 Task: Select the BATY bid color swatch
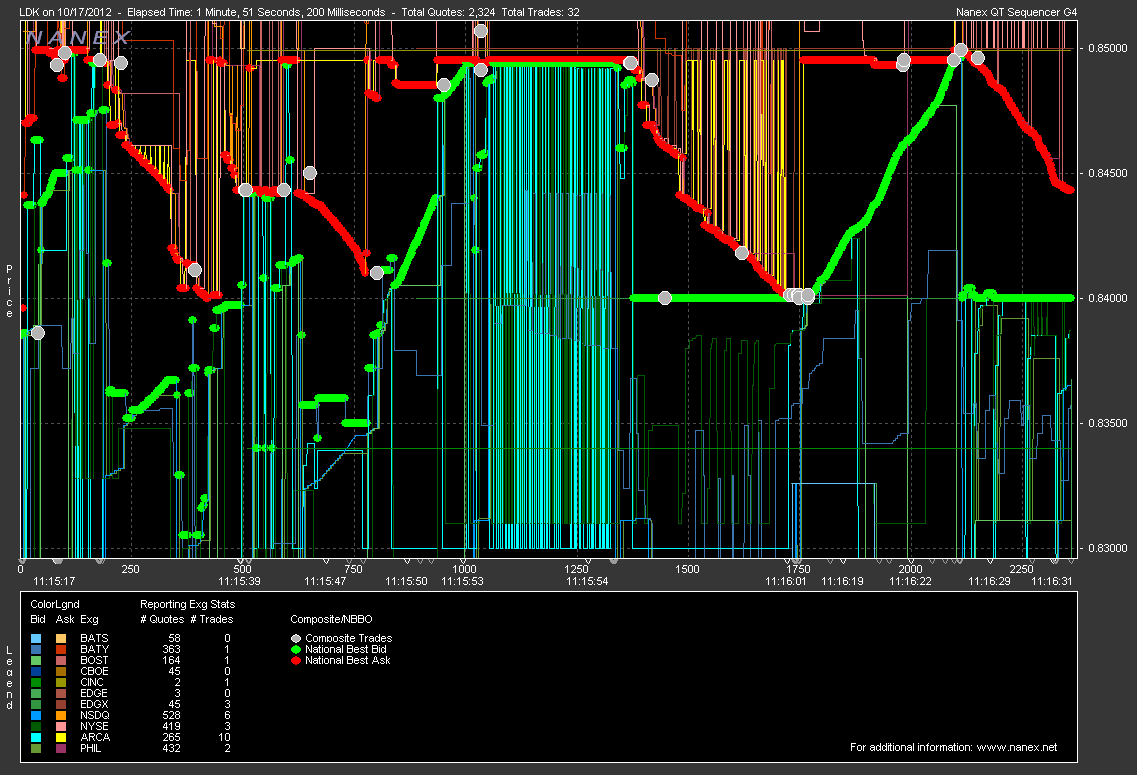(36, 650)
